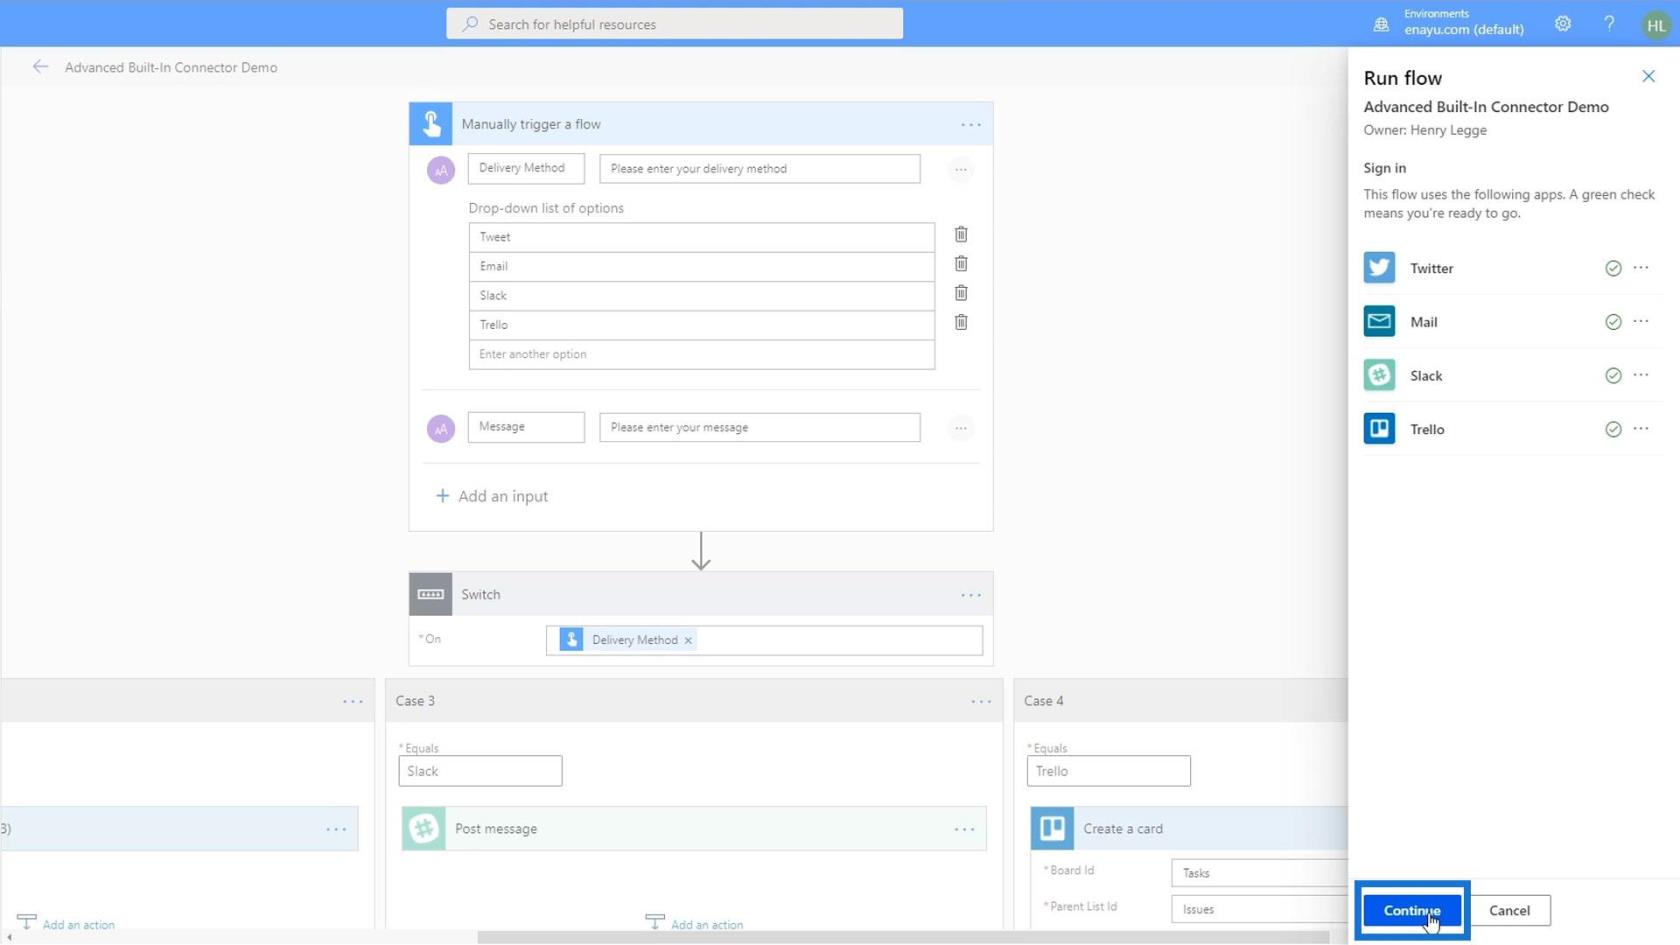Click Add an action under Case 3
Image resolution: width=1680 pixels, height=945 pixels.
click(x=695, y=923)
